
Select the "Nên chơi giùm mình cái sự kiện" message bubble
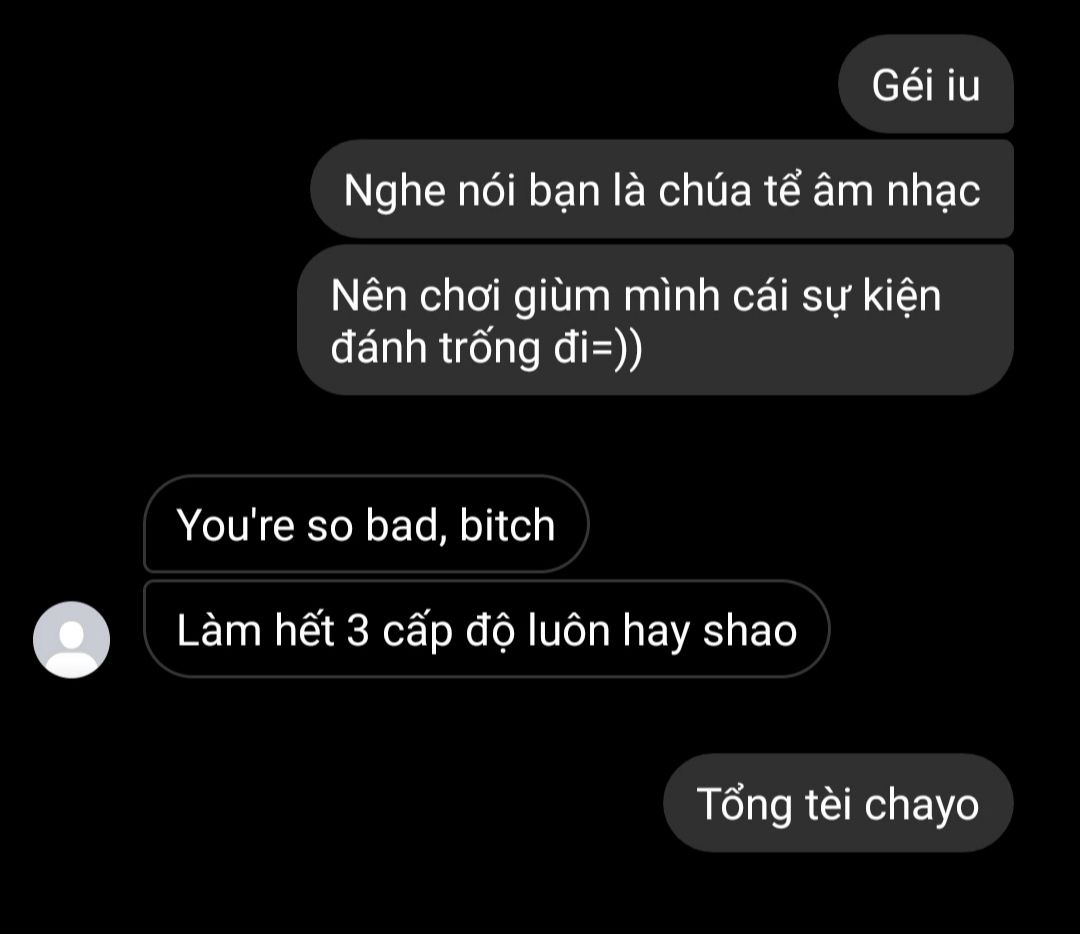[655, 320]
